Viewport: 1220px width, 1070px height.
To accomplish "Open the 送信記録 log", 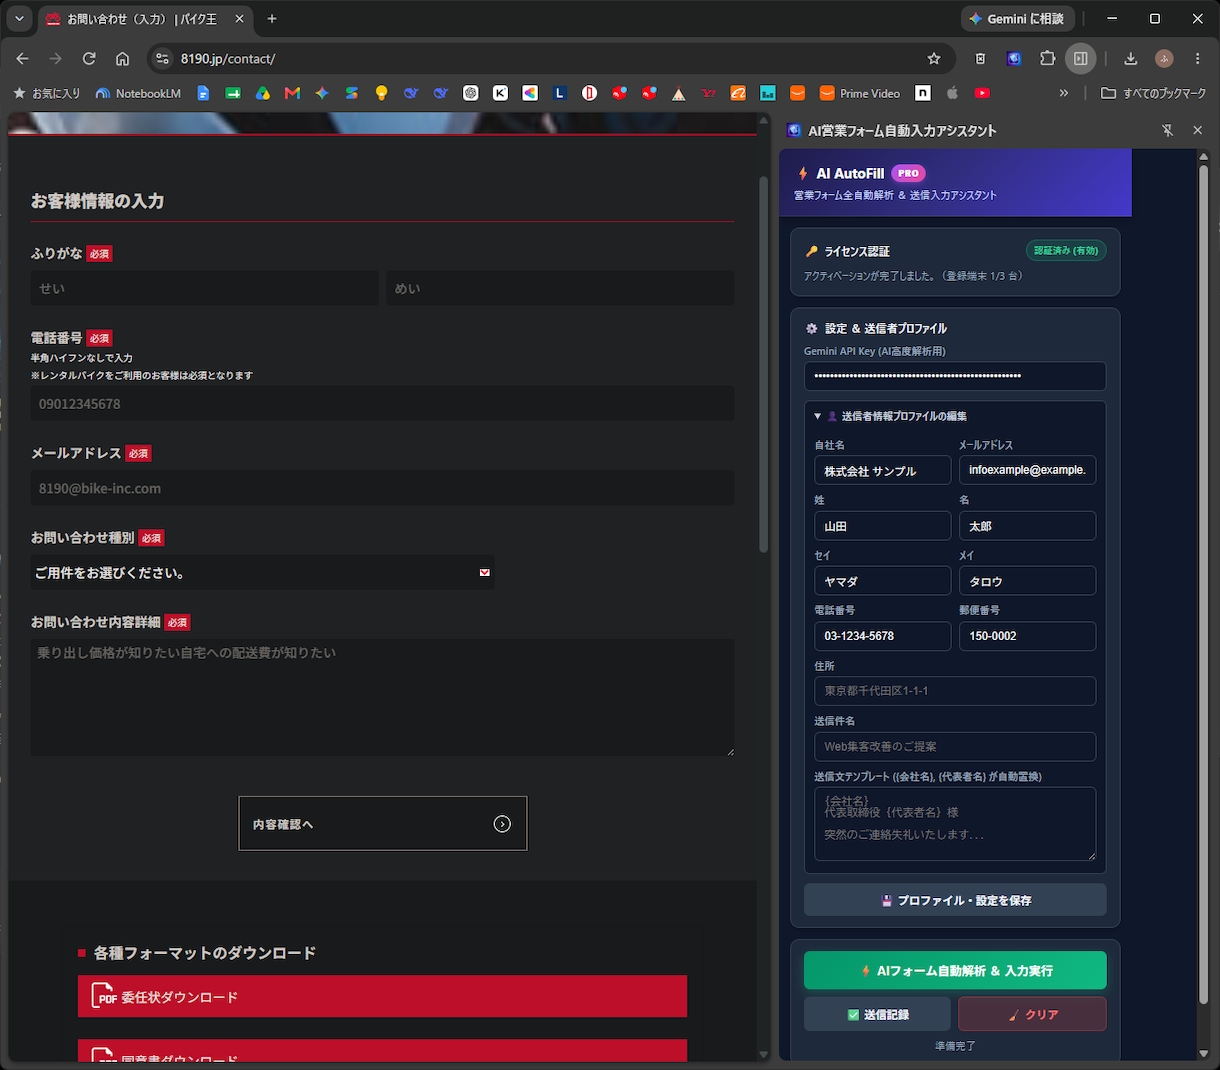I will 877,1014.
